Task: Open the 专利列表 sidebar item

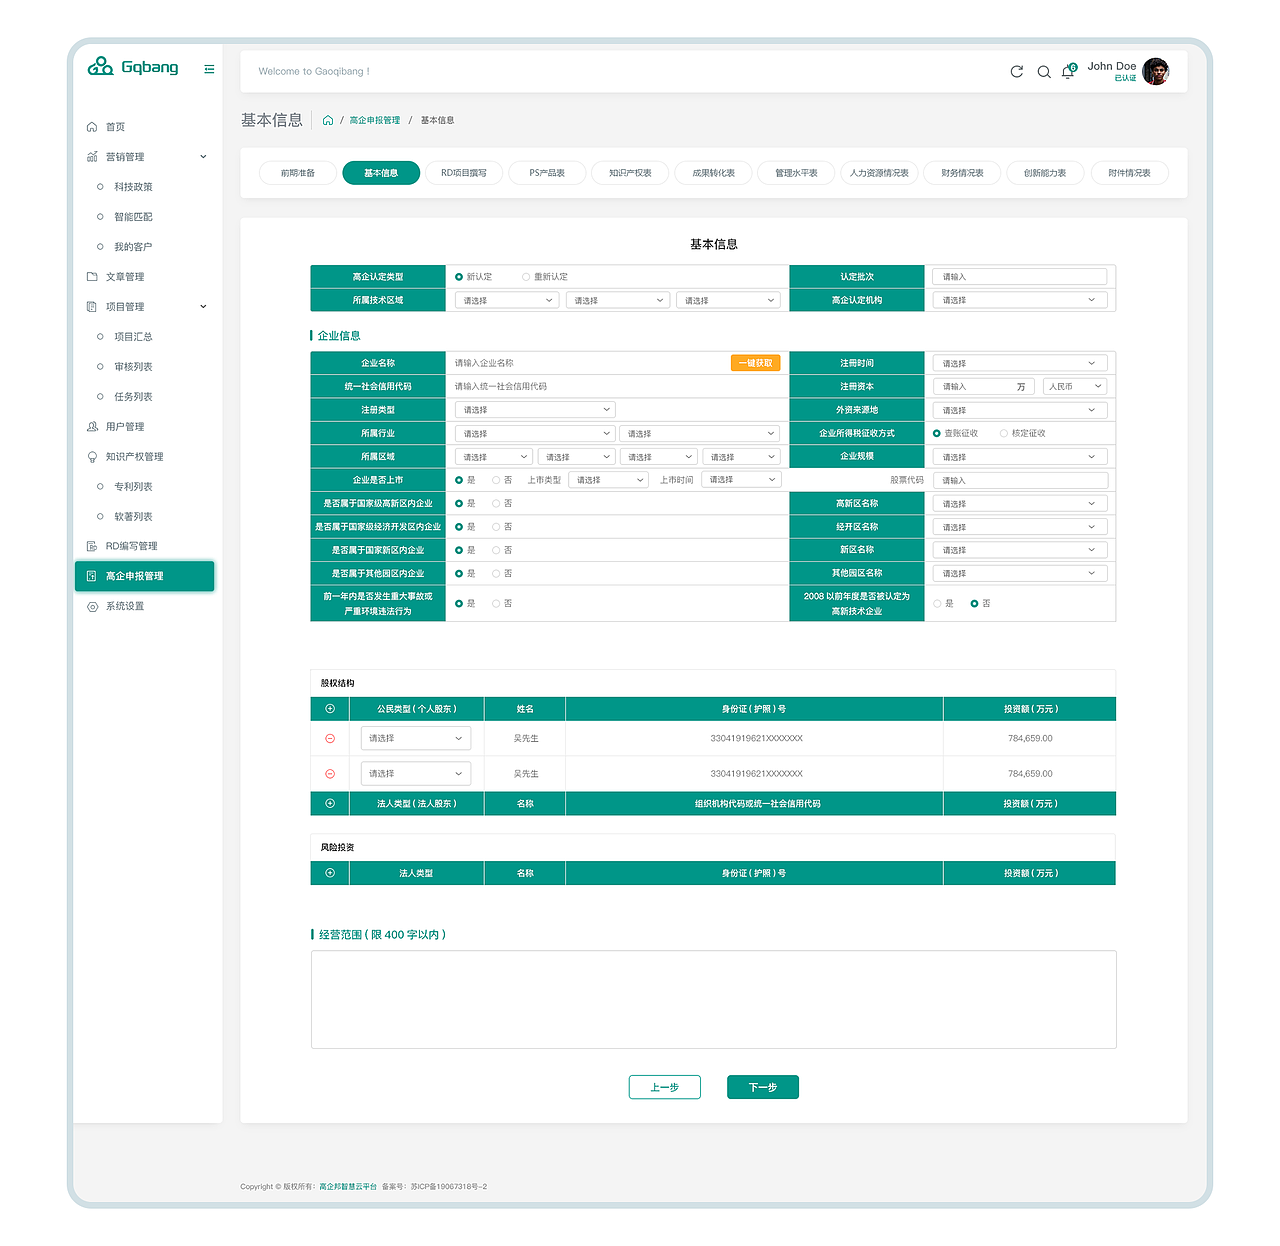Action: coord(133,487)
